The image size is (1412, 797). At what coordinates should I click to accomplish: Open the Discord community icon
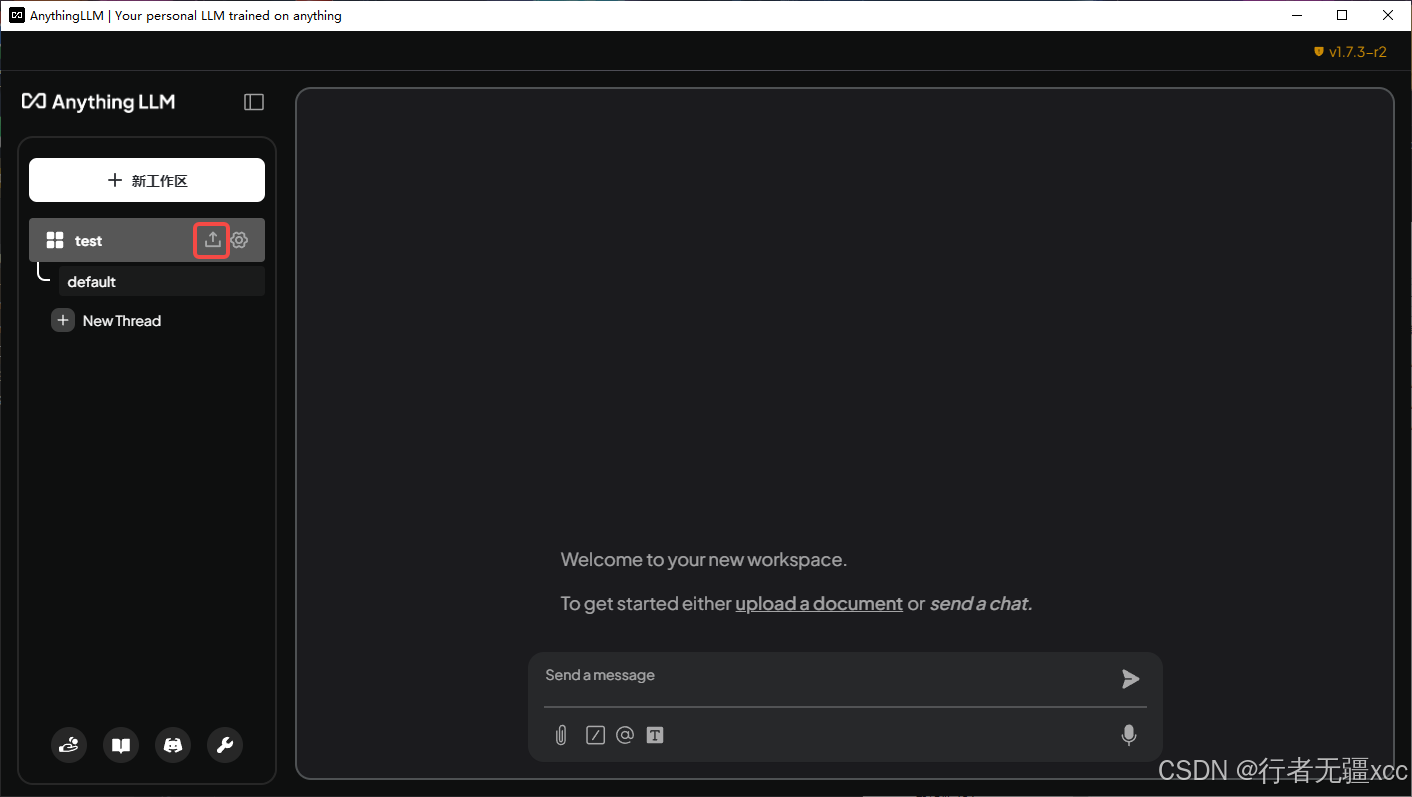173,745
